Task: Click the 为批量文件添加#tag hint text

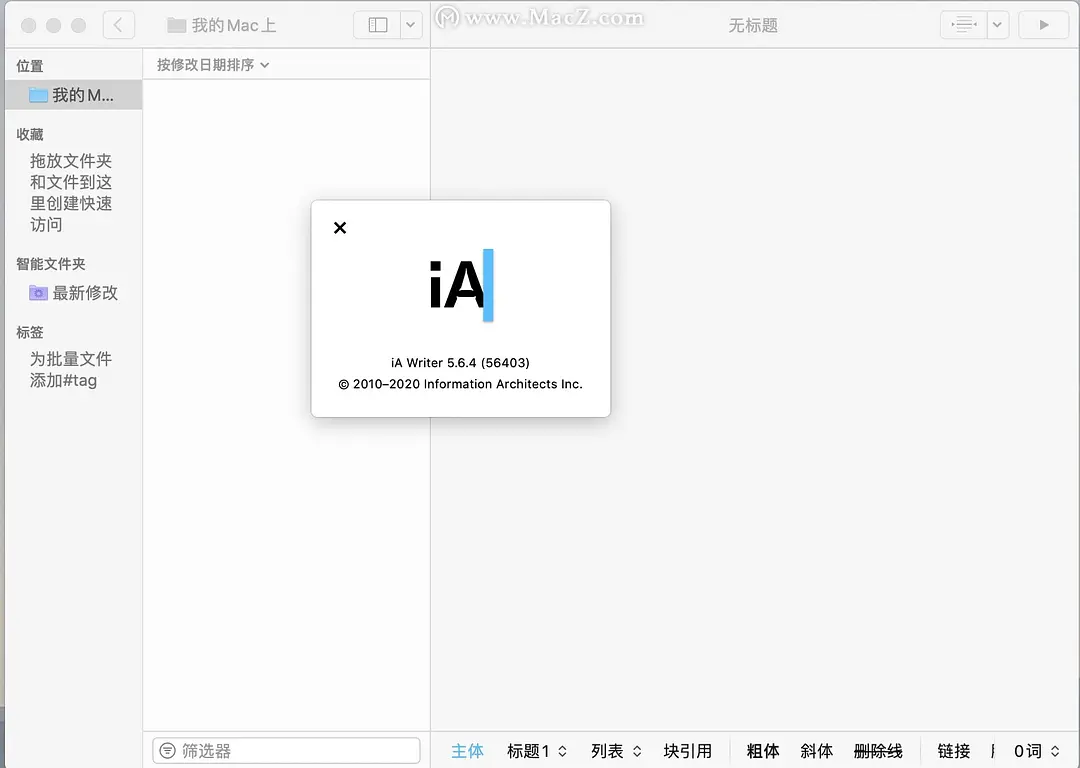Action: click(x=71, y=369)
